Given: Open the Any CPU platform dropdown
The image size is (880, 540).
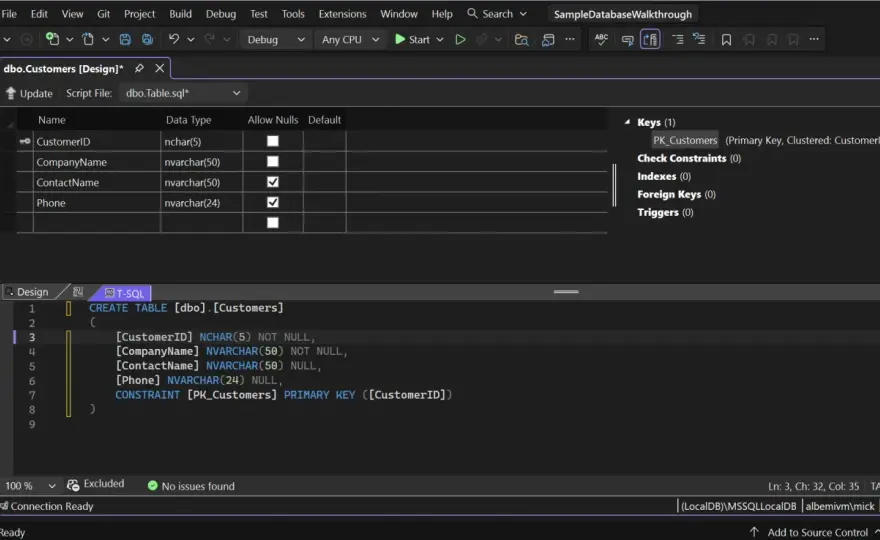Looking at the screenshot, I should 350,39.
